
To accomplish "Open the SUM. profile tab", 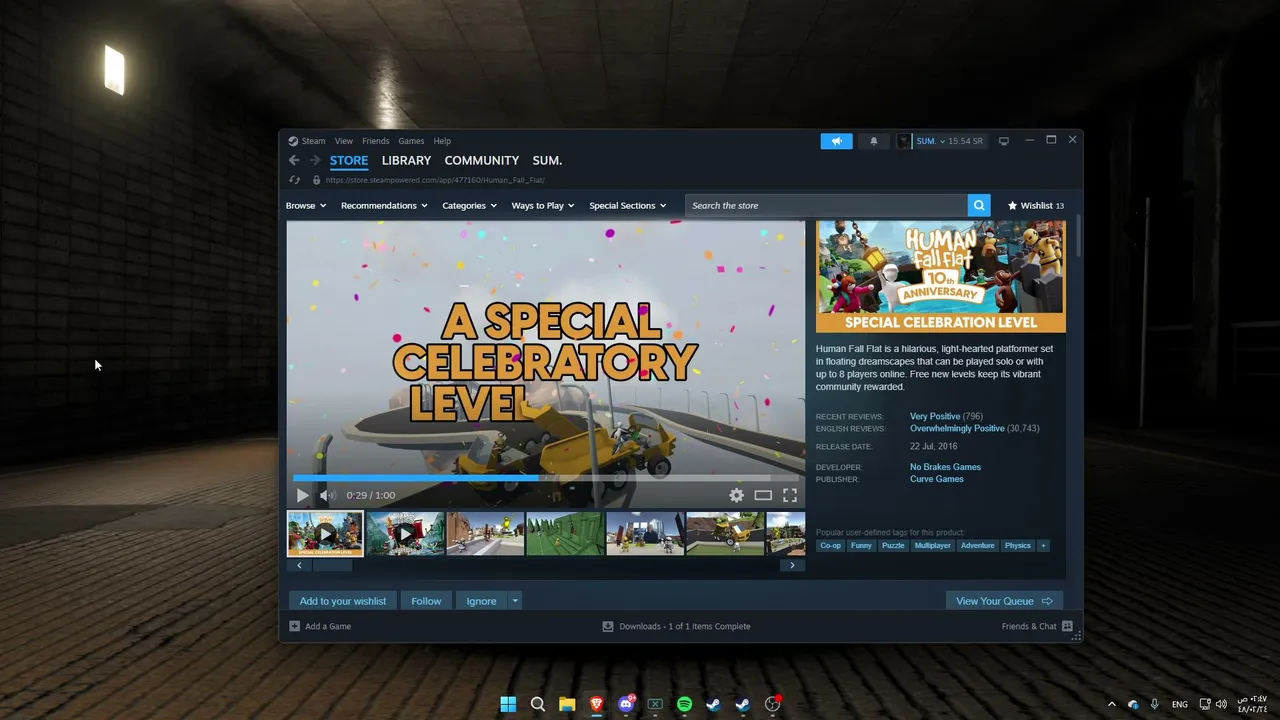I will [x=547, y=160].
